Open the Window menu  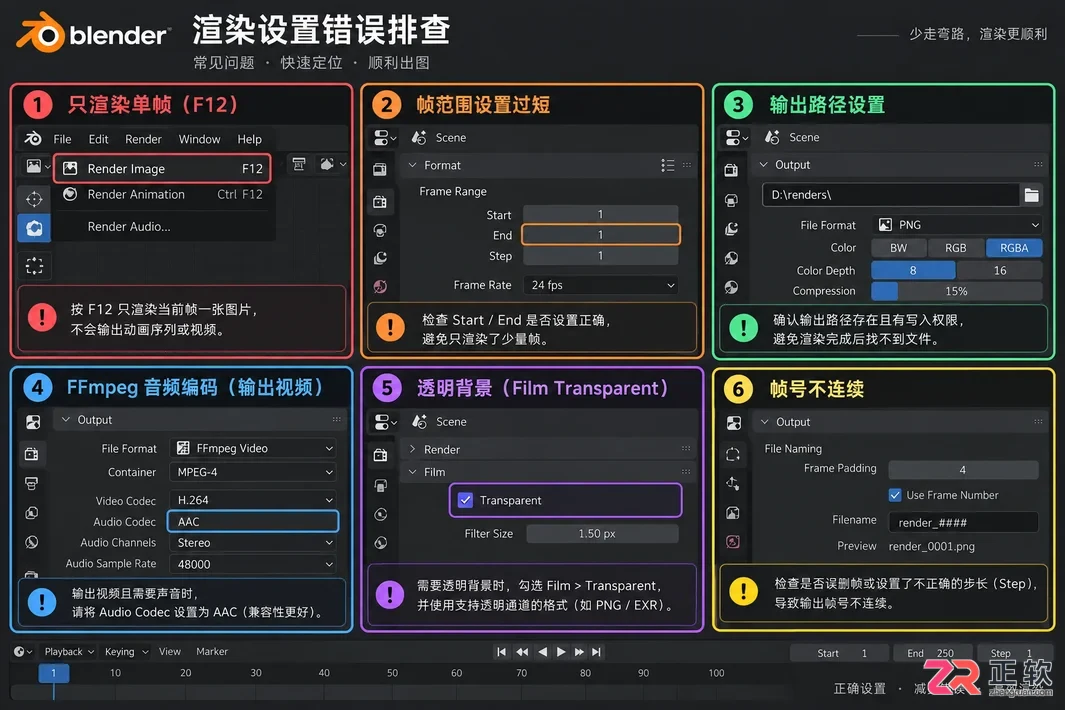199,139
